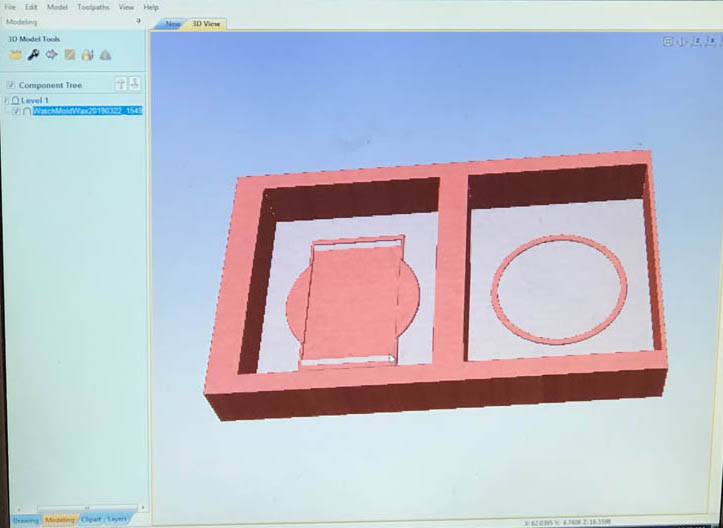This screenshot has height=528, width=723.
Task: Click the blue arrow 3D Model Tools icon
Action: [x=51, y=55]
